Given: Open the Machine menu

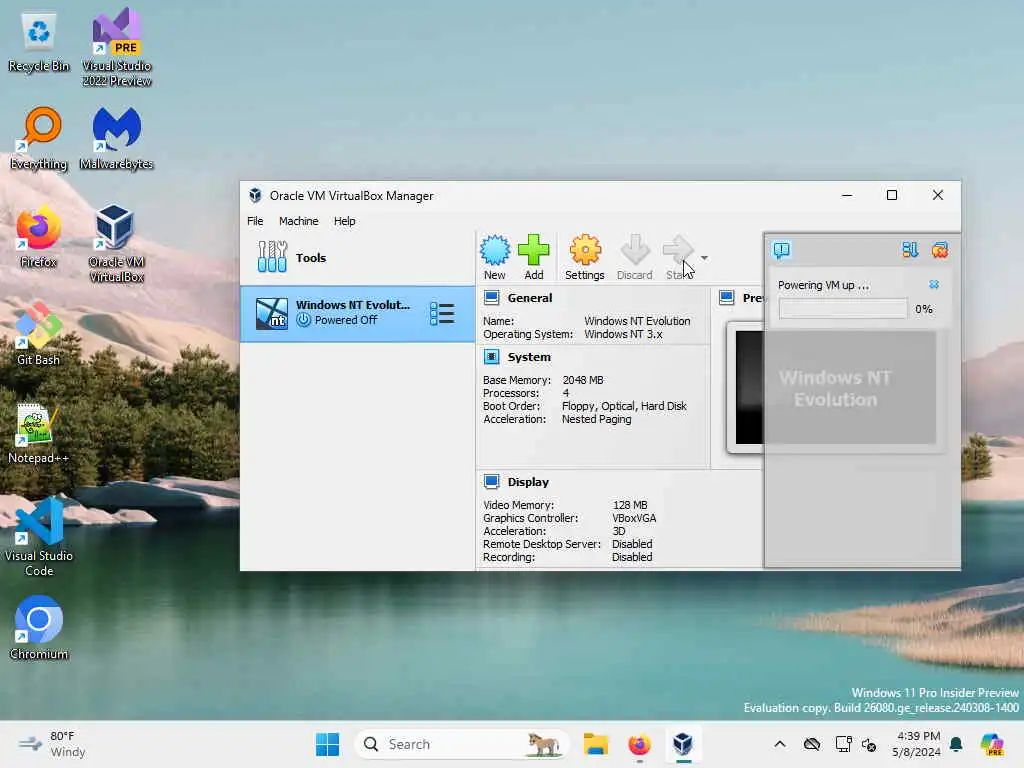Looking at the screenshot, I should 298,221.
